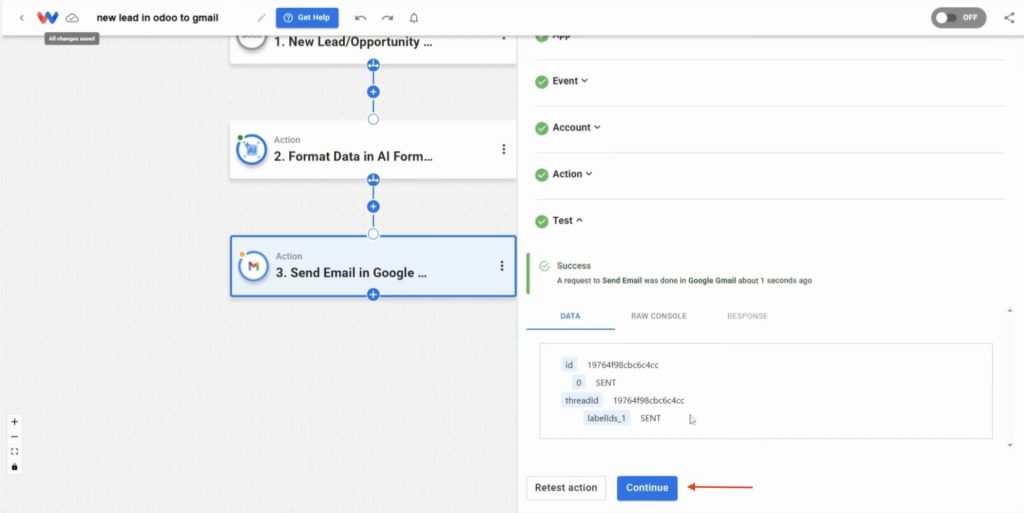Image resolution: width=1024 pixels, height=513 pixels.
Task: Select step 2 Format Data in AI card
Action: click(x=373, y=149)
